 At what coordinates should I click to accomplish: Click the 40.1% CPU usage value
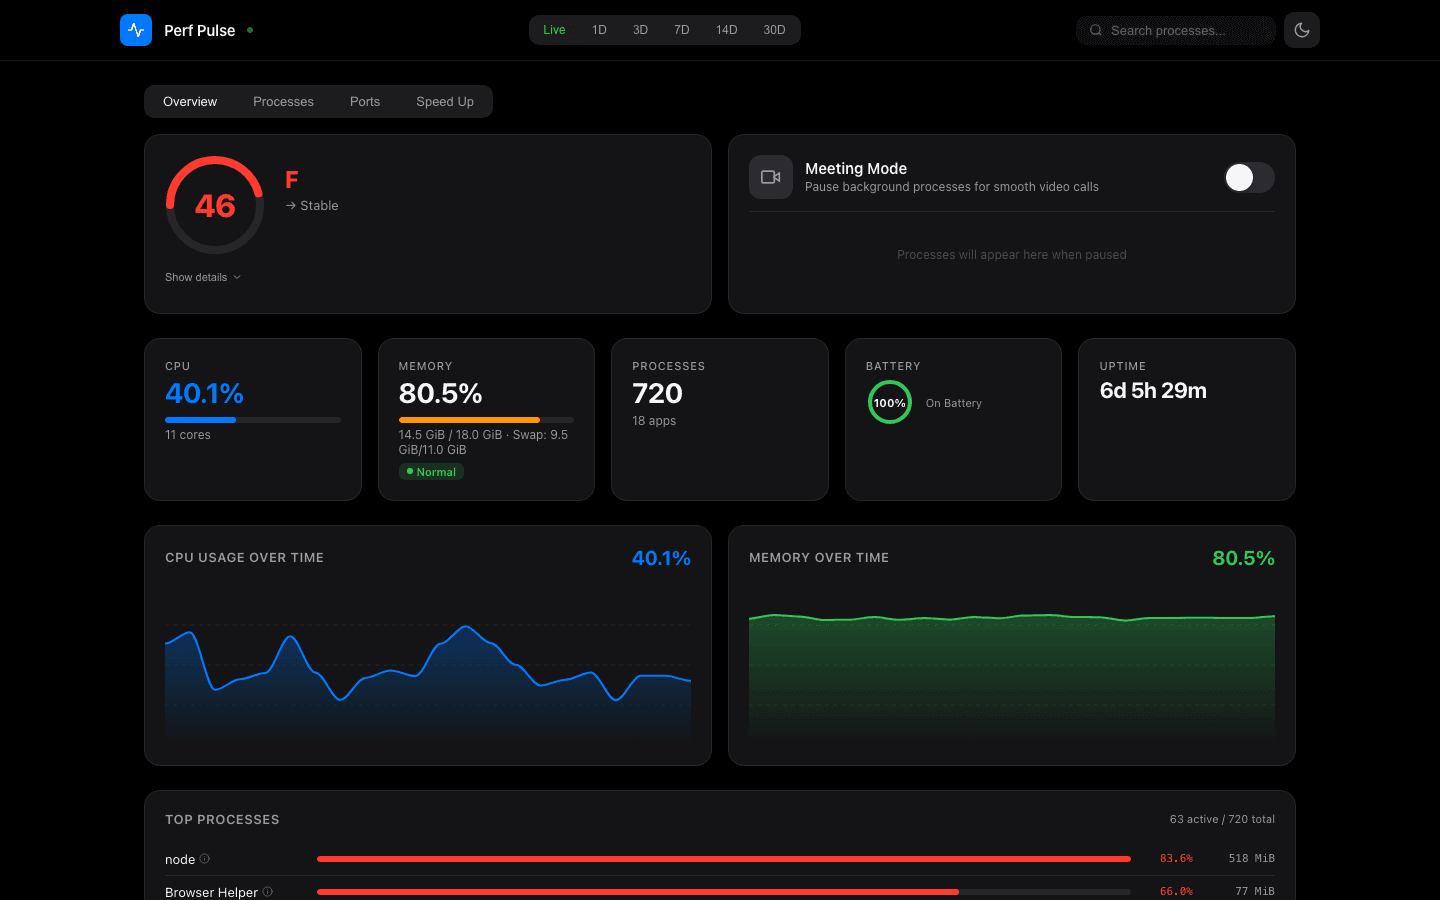point(204,394)
